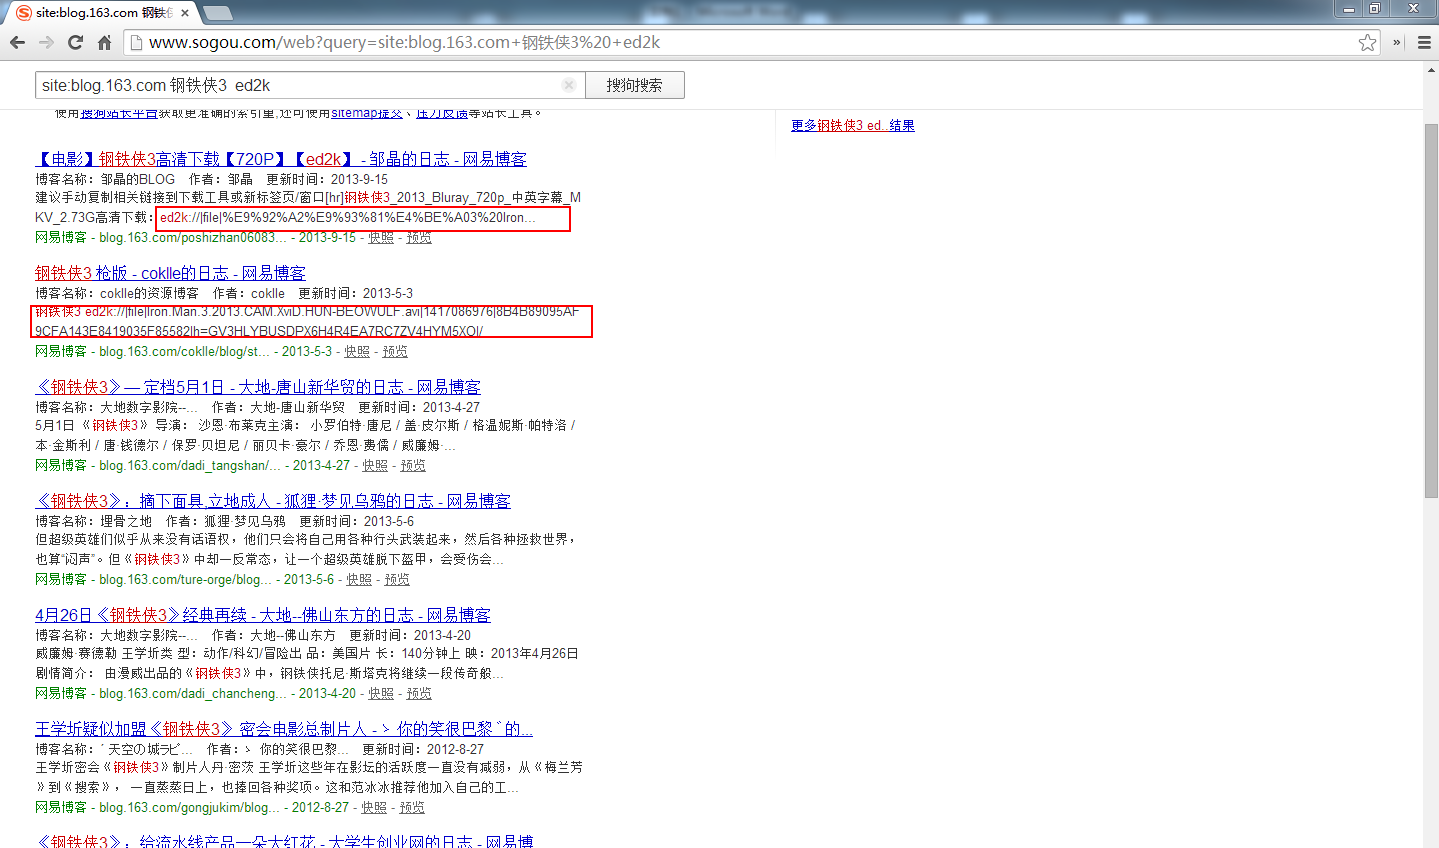Go to the browser home page icon
This screenshot has height=848, width=1439.
[104, 42]
